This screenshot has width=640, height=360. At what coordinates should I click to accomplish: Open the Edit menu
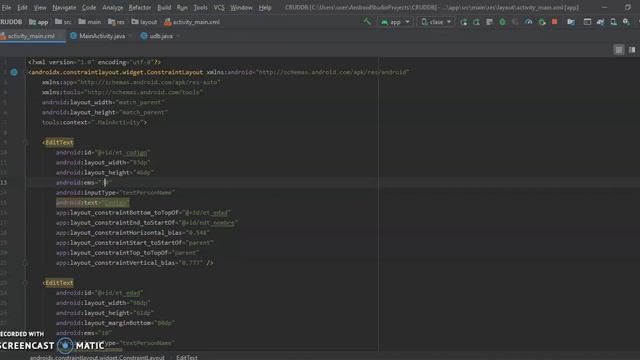pos(22,7)
